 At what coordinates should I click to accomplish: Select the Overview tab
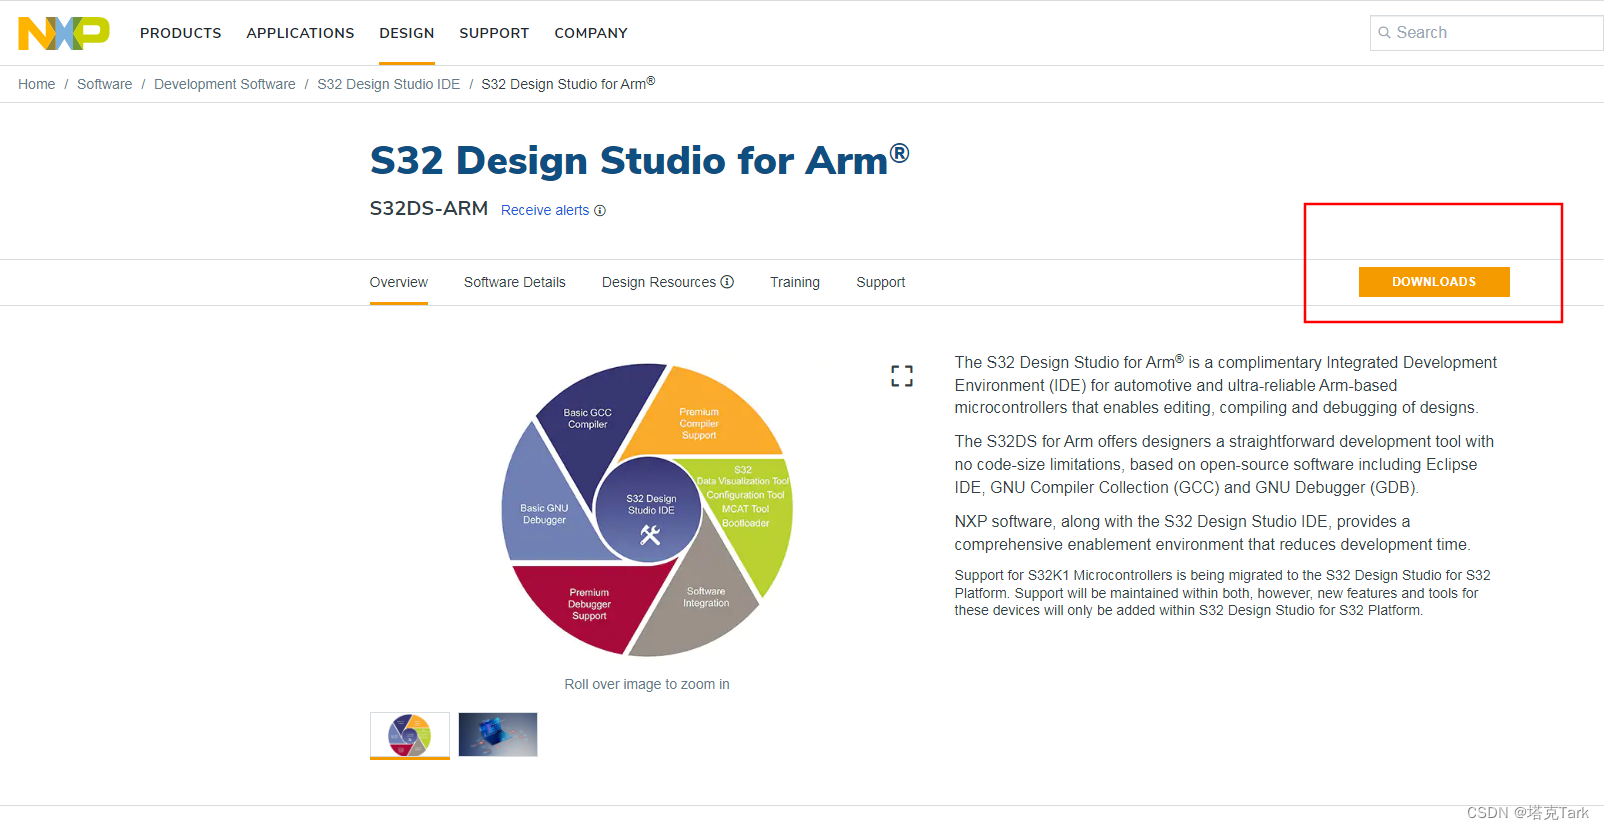coord(399,282)
